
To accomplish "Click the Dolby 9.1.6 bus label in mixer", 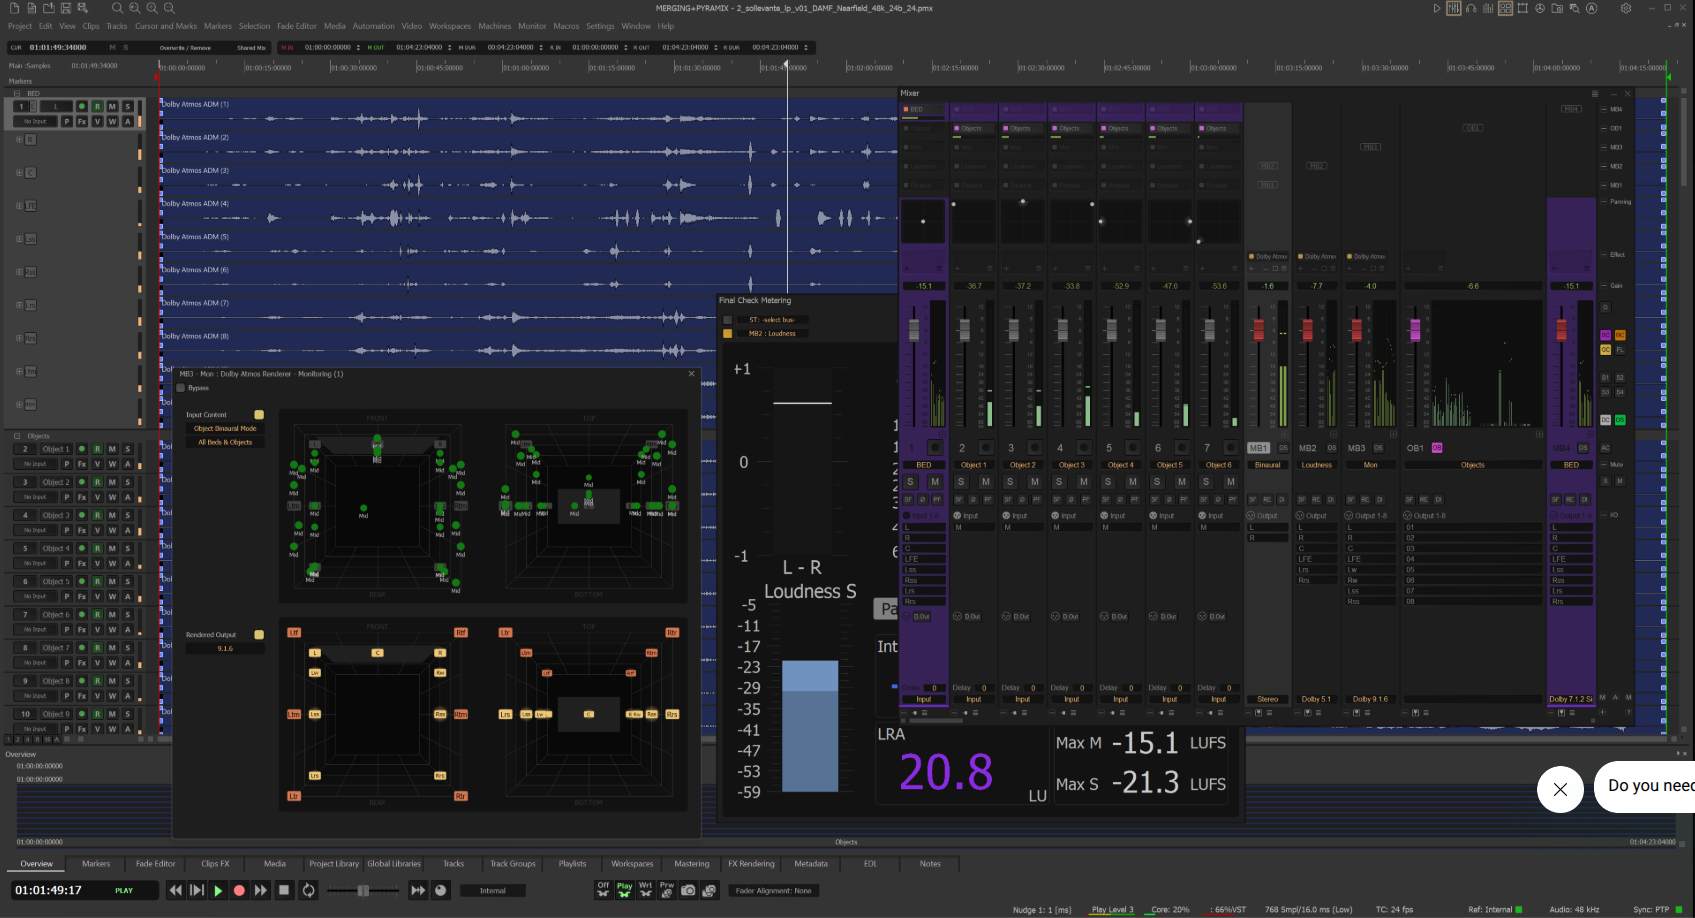I will click(x=1370, y=699).
